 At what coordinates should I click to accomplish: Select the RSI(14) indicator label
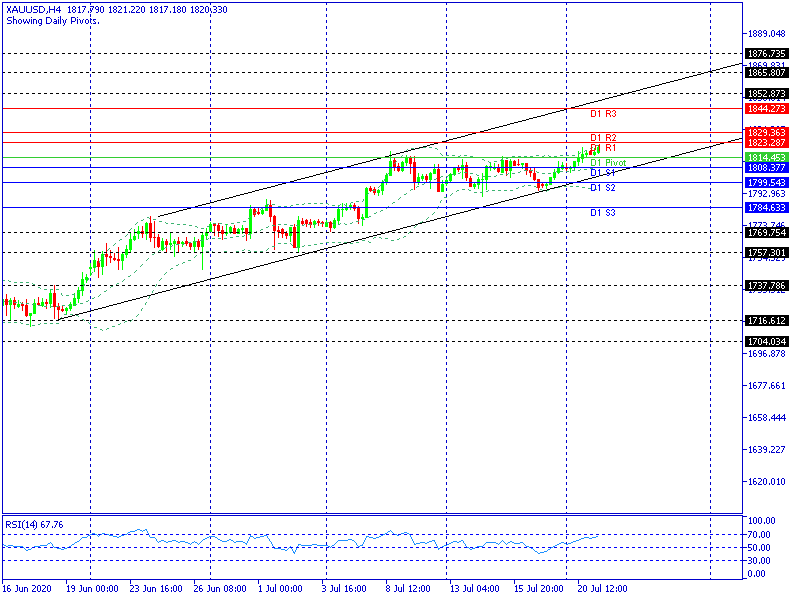coord(32,524)
